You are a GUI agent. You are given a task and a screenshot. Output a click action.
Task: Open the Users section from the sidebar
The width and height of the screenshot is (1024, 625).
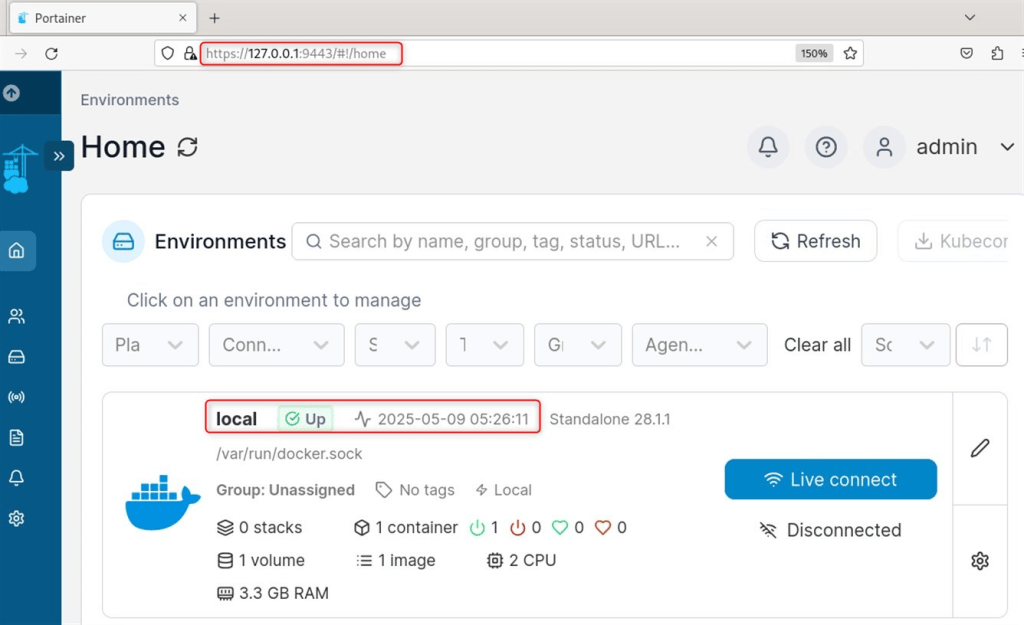point(17,316)
